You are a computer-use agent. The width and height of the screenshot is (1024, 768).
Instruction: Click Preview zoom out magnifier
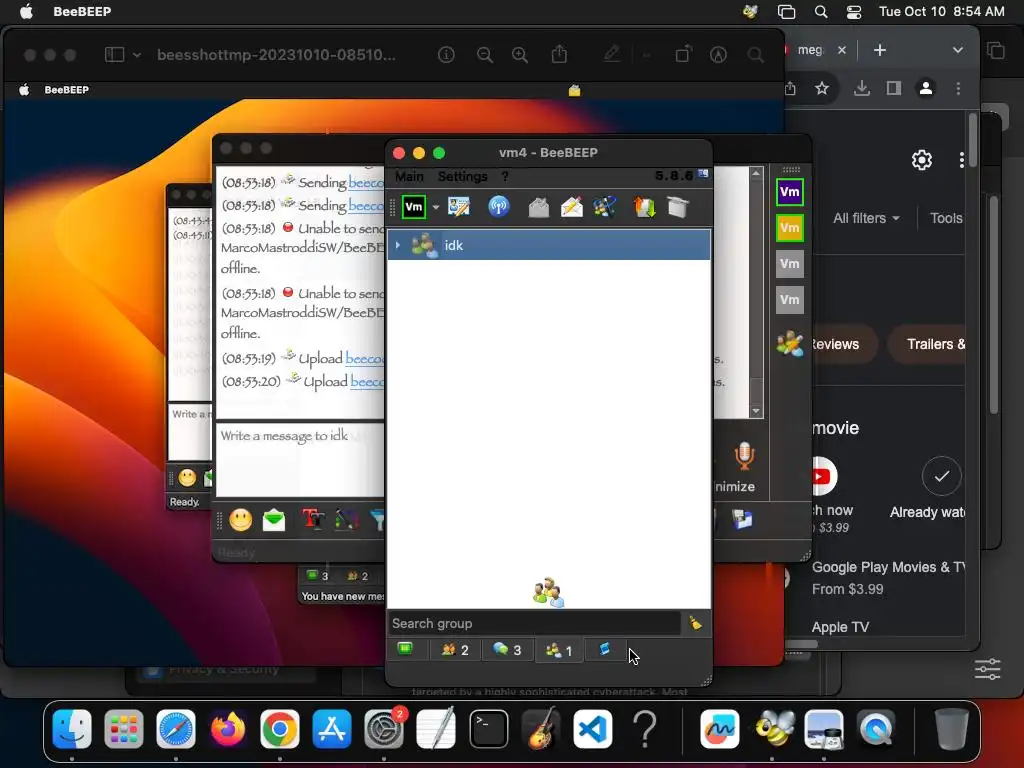tap(485, 55)
